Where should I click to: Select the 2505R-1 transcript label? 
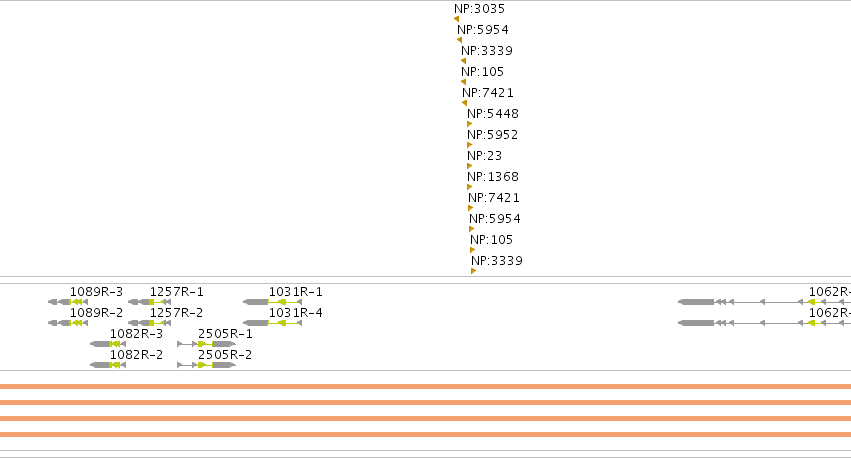(225, 334)
